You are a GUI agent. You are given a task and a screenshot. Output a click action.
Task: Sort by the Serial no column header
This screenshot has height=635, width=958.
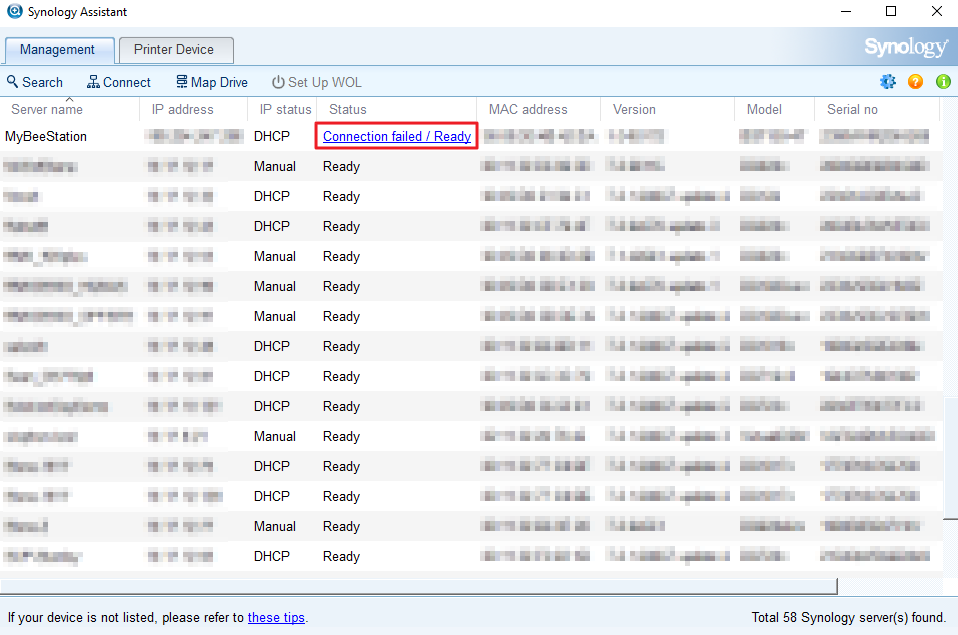tap(877, 109)
